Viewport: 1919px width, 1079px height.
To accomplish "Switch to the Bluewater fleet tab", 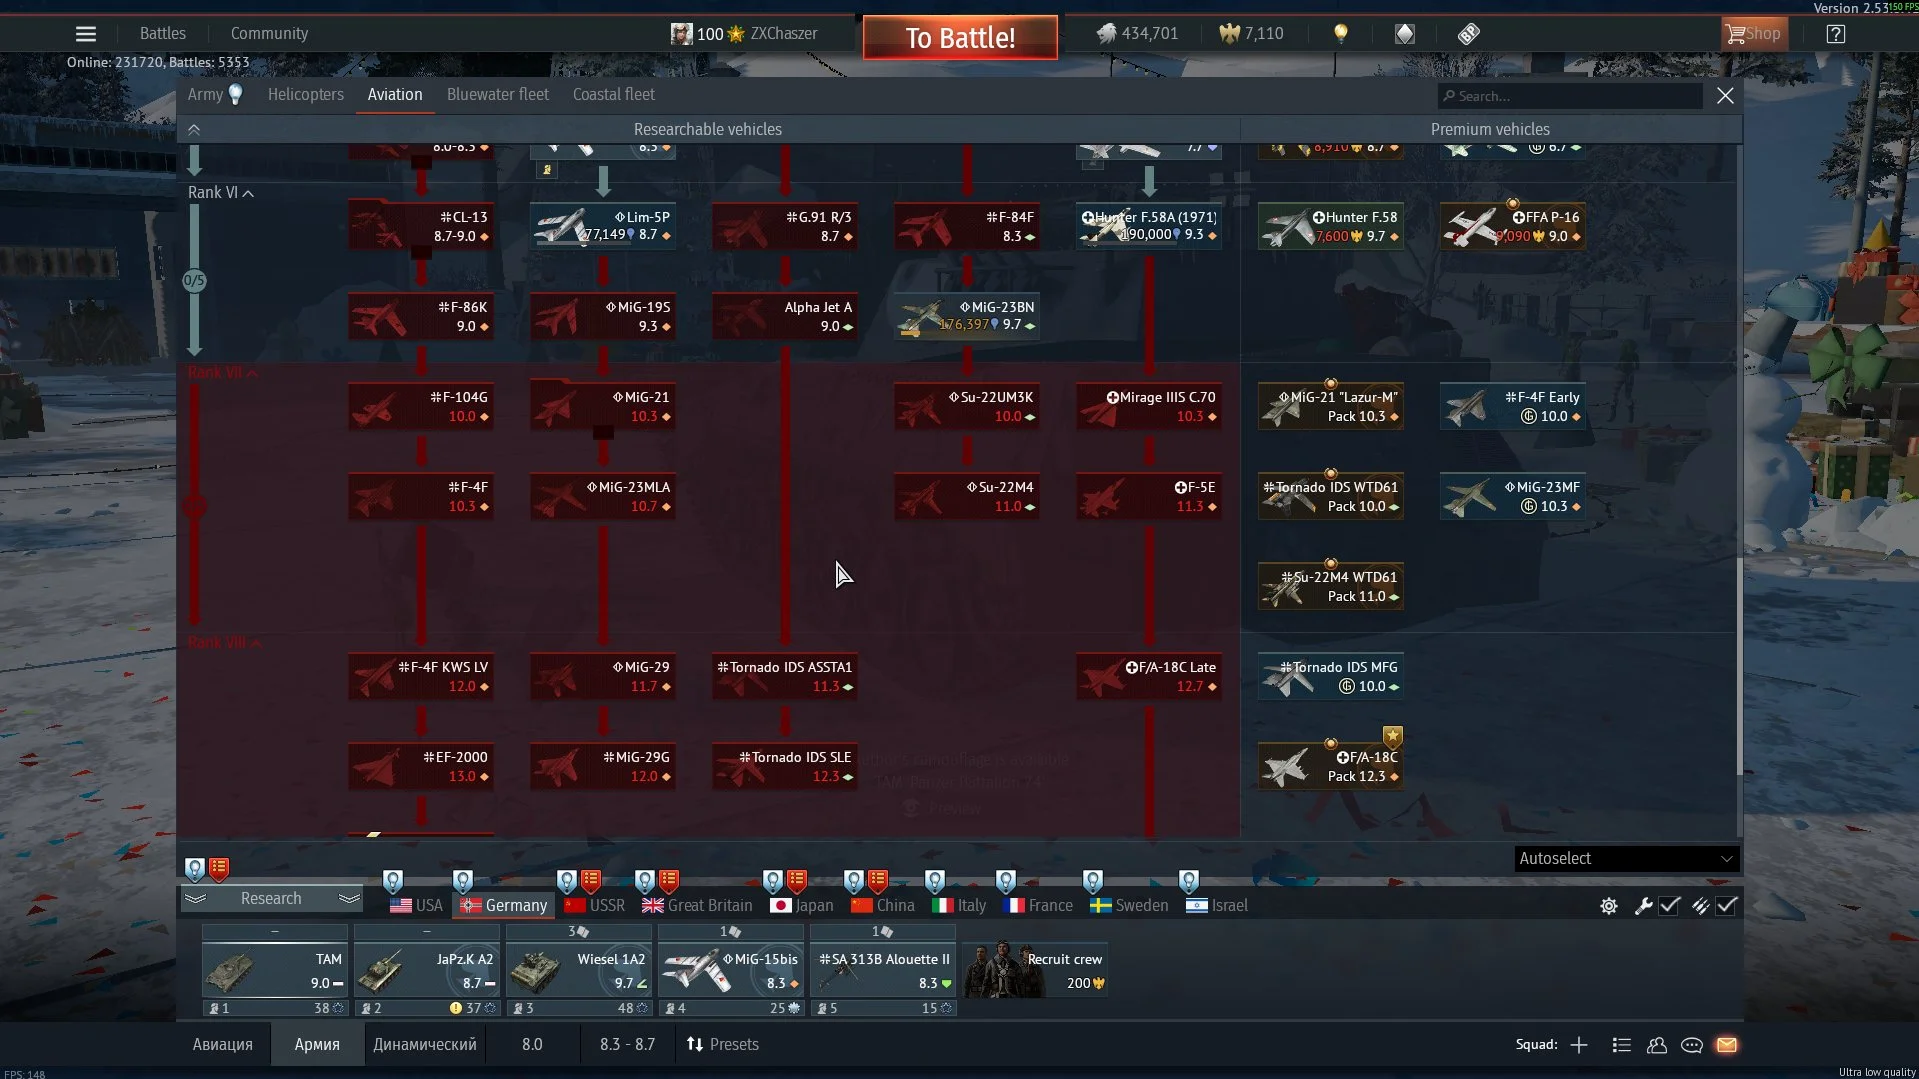I will tap(497, 95).
